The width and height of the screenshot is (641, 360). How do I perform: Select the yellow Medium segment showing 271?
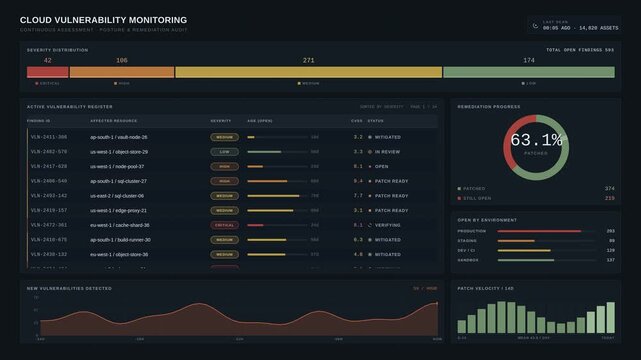click(309, 72)
